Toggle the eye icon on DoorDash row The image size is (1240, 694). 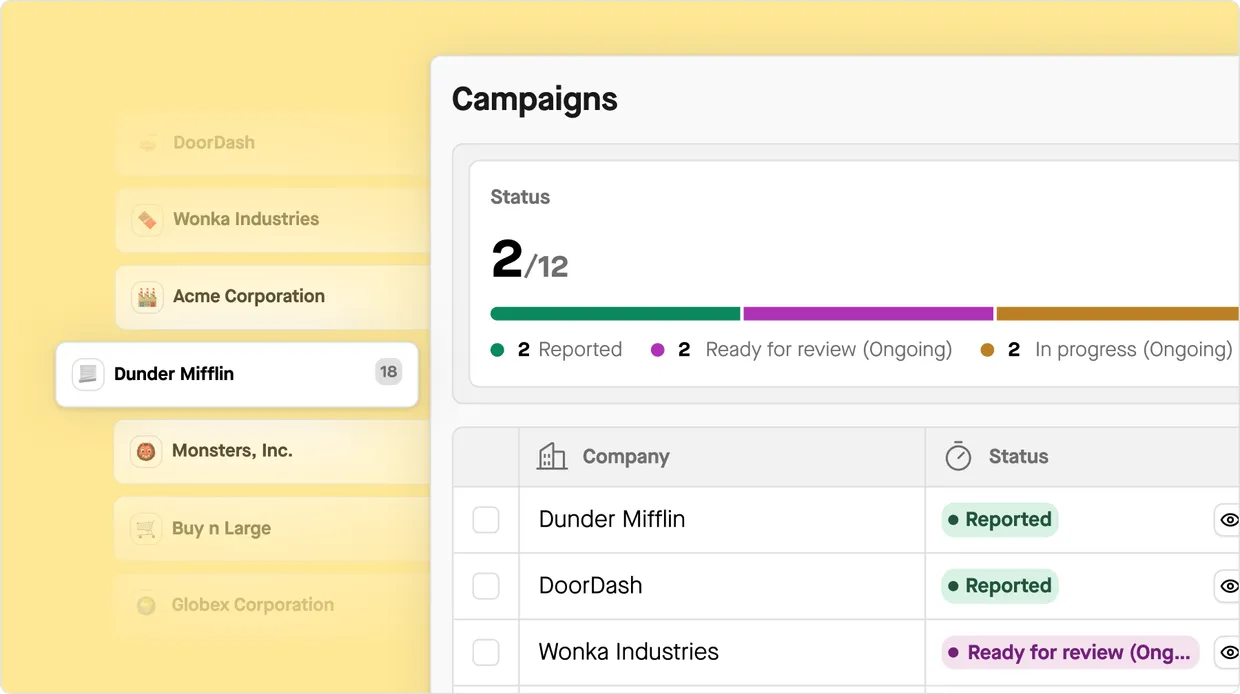1229,586
